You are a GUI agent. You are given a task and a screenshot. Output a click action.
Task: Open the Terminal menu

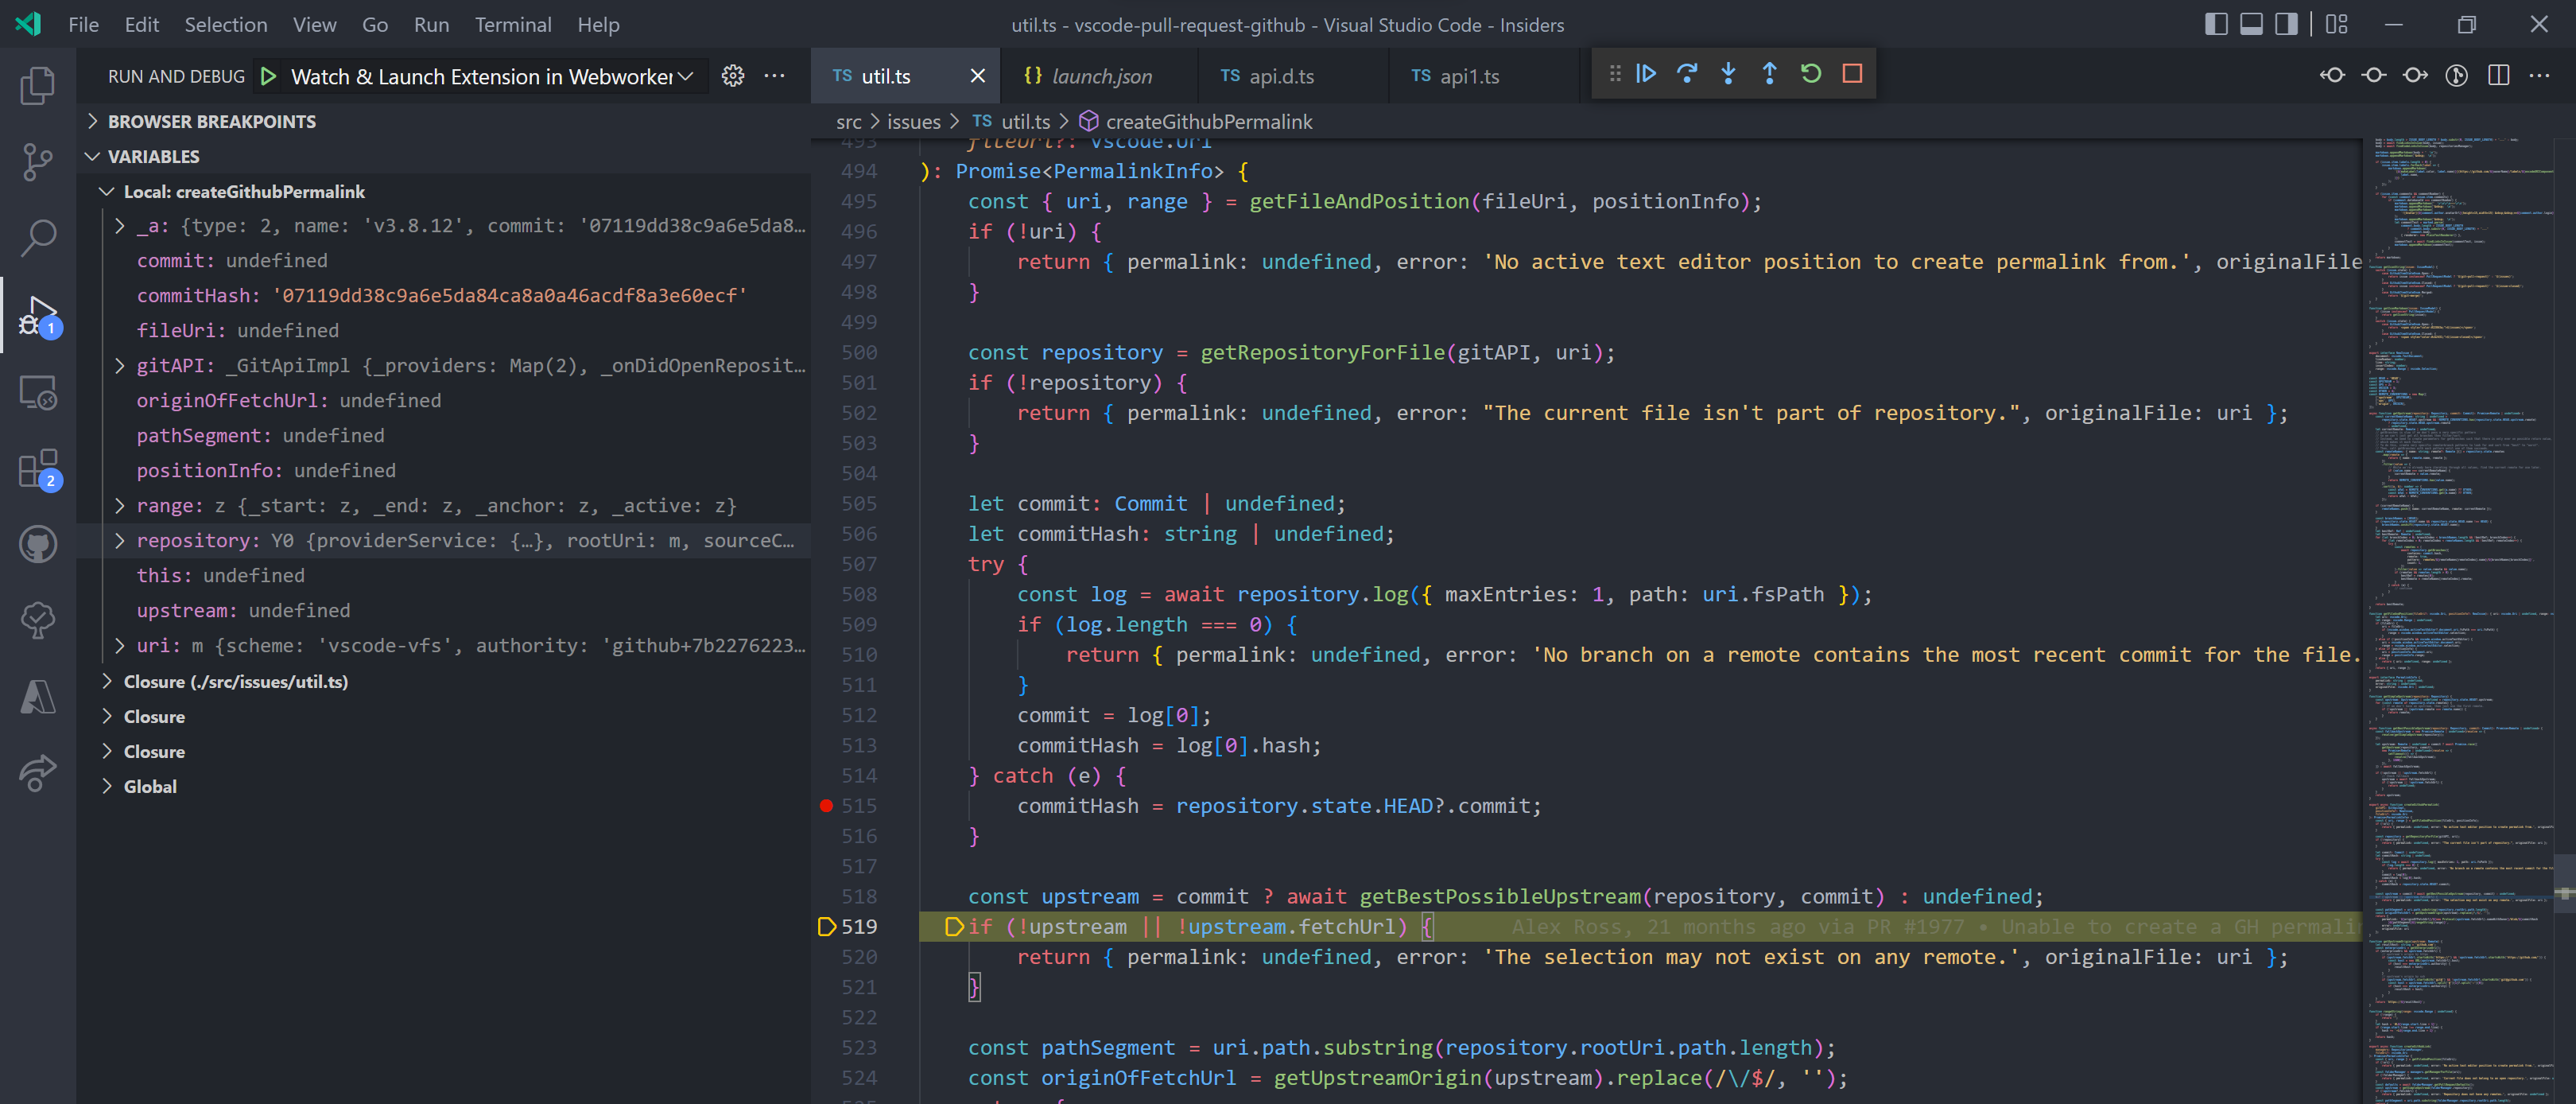pyautogui.click(x=513, y=24)
